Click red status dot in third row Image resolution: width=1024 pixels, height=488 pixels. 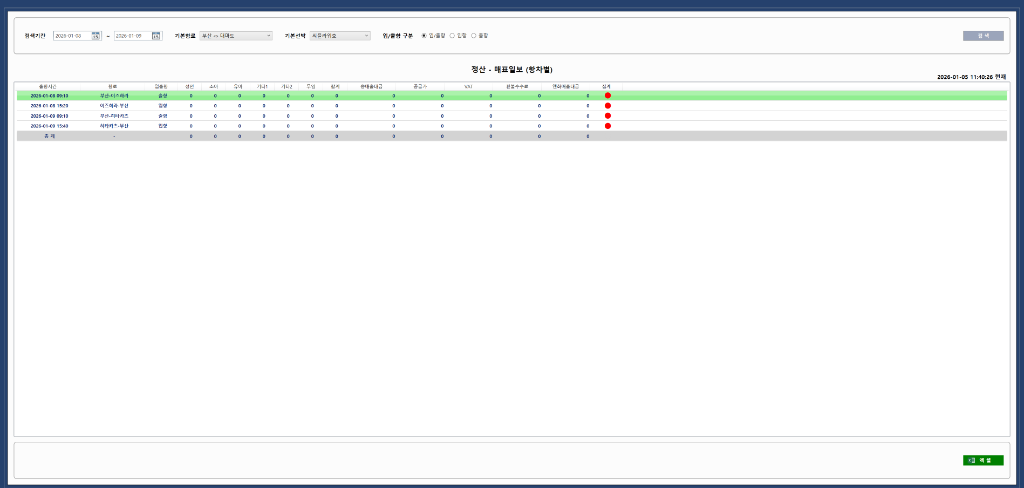[607, 116]
